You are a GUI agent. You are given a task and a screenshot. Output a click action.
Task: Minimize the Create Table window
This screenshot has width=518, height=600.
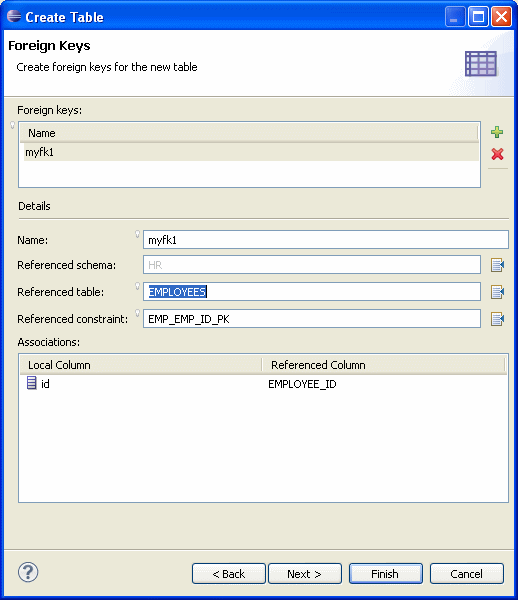pos(455,17)
